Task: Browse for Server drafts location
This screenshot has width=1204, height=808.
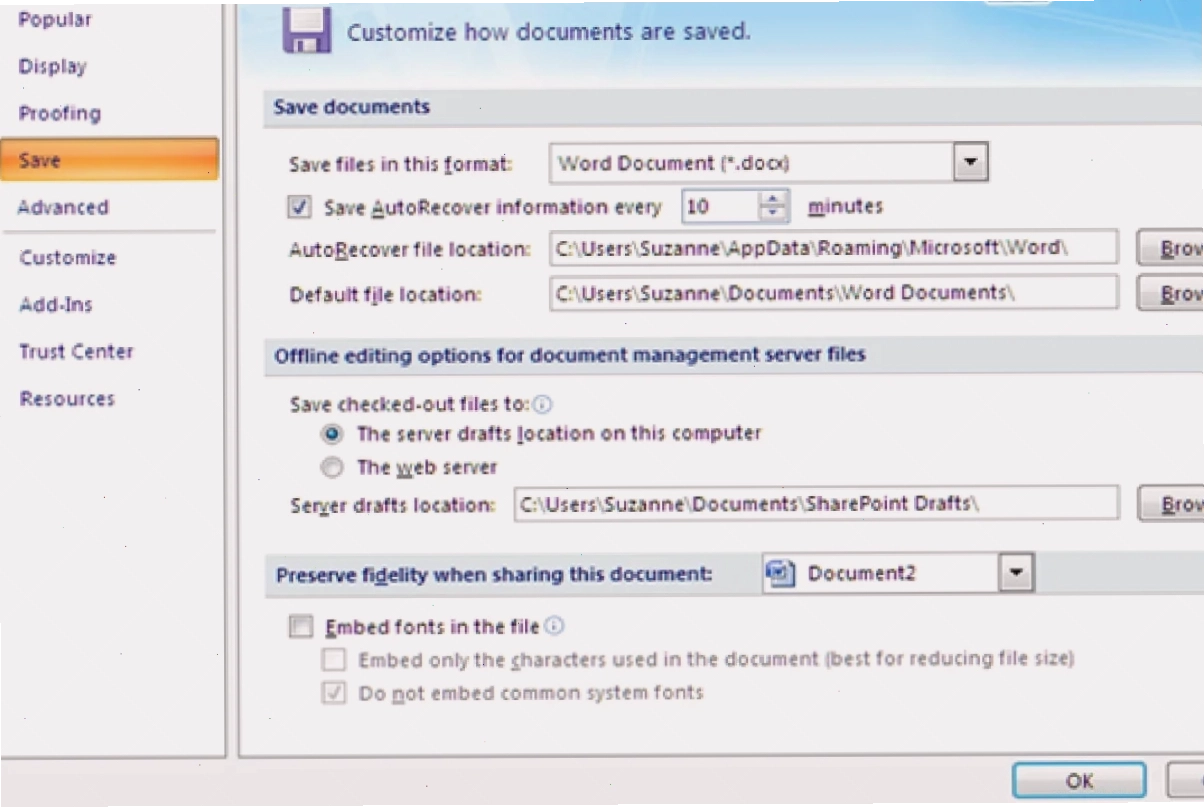Action: pos(1170,504)
